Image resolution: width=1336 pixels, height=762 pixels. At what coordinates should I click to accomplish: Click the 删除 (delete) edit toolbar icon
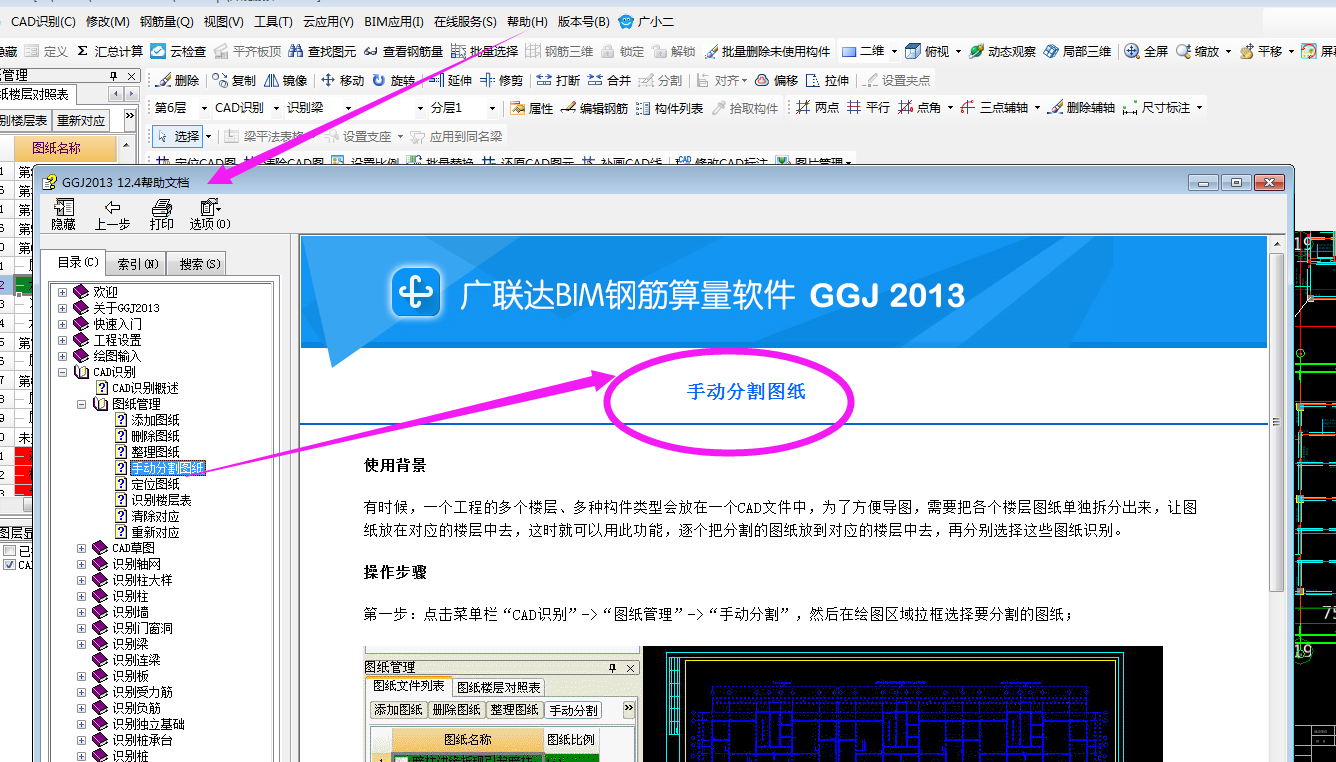(164, 80)
